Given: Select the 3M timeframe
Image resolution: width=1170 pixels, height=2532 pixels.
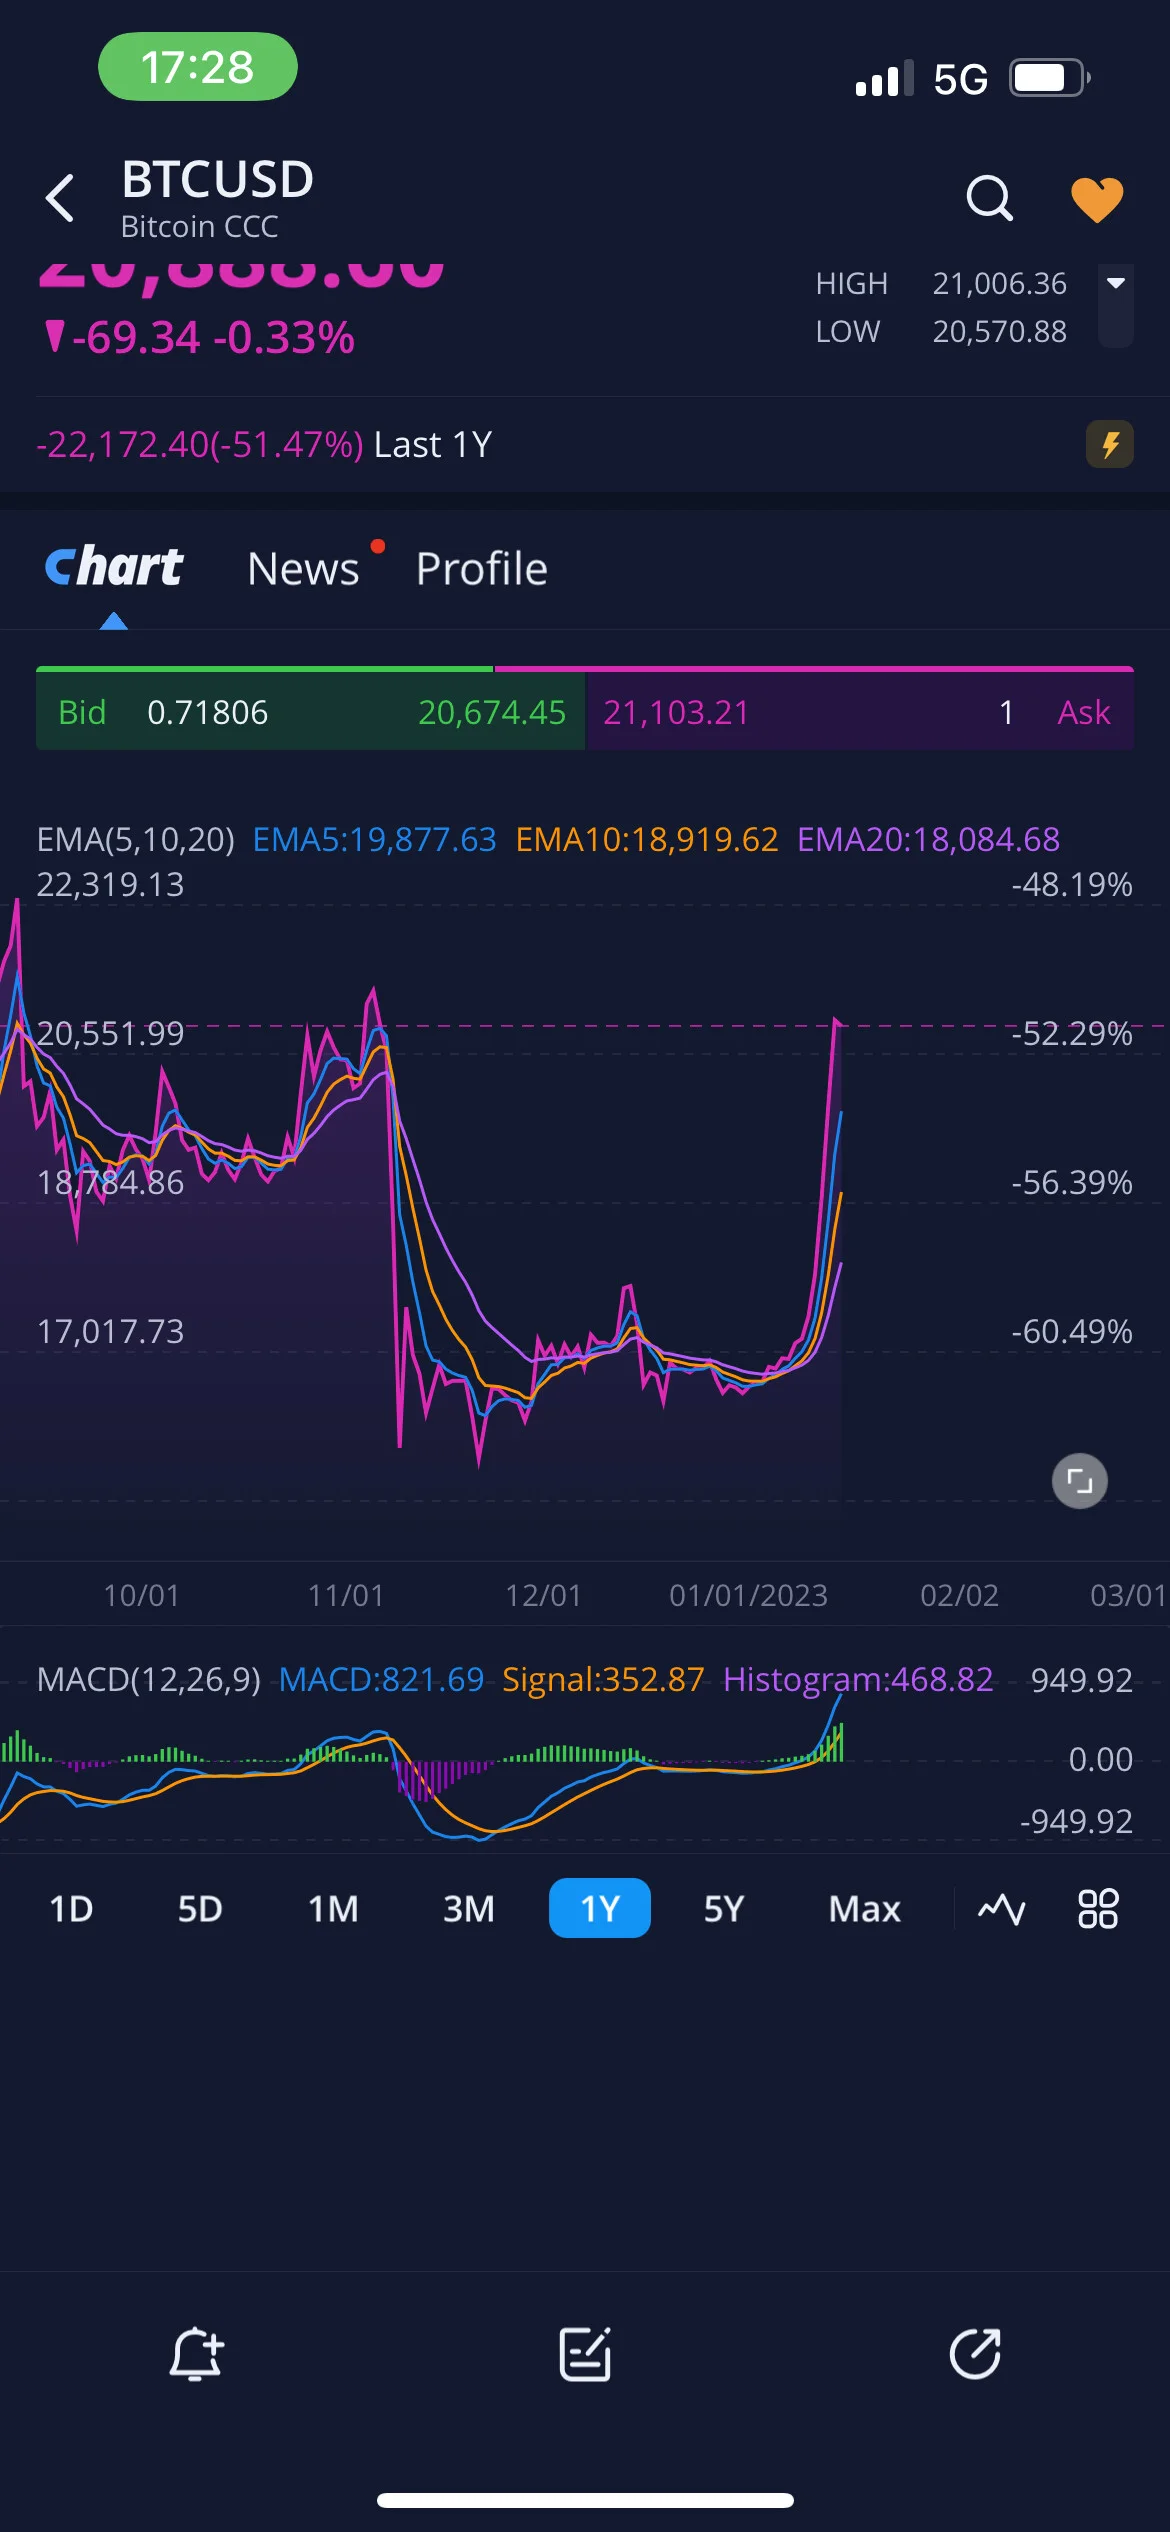Looking at the screenshot, I should (x=469, y=1908).
